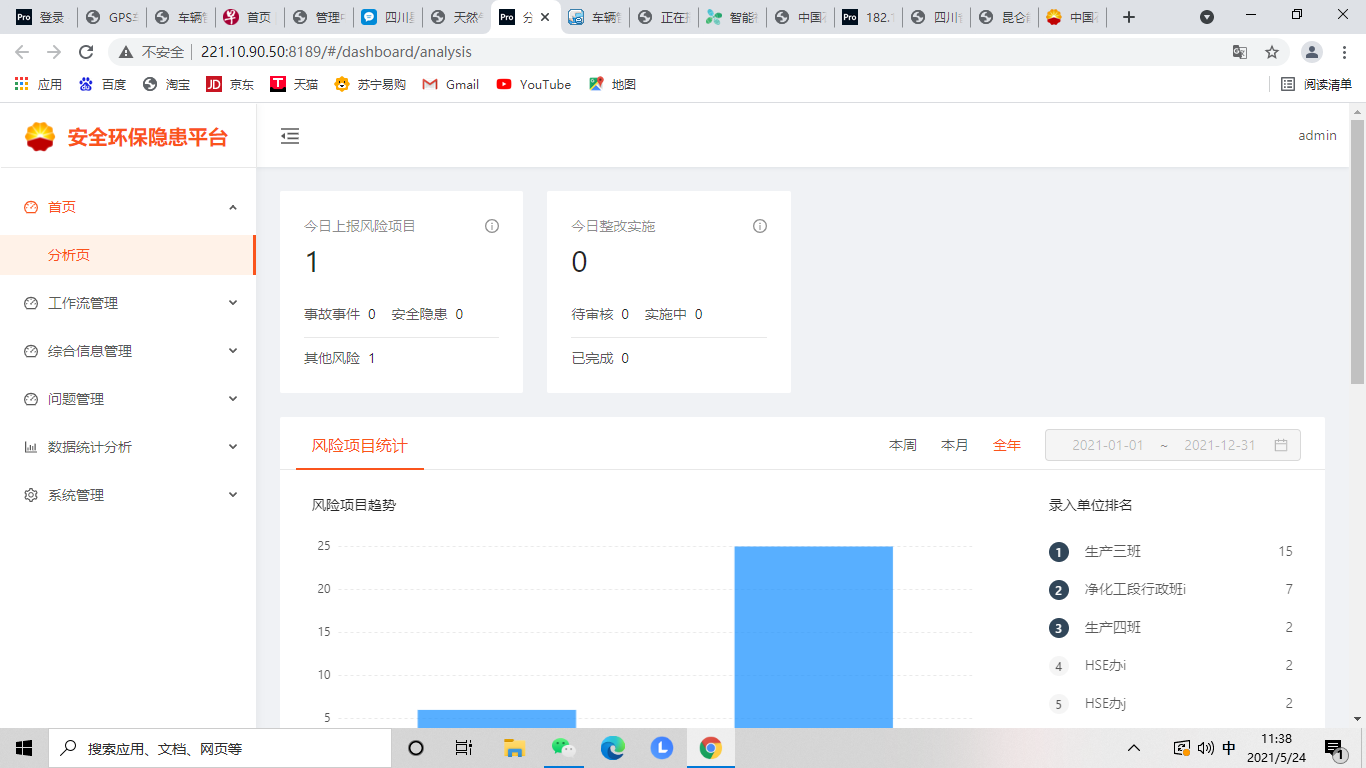This screenshot has width=1366, height=768.
Task: Expand the 工作流管理 menu
Action: 233,303
